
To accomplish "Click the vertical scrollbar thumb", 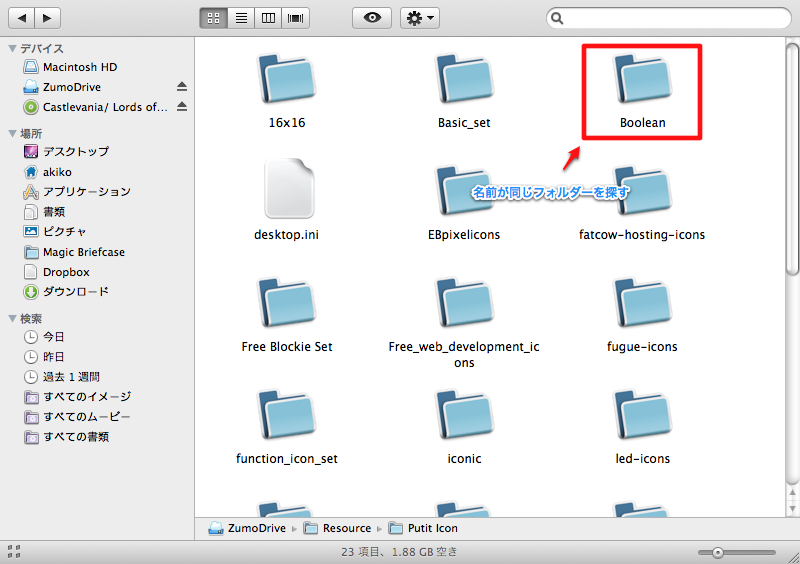I will (792, 159).
